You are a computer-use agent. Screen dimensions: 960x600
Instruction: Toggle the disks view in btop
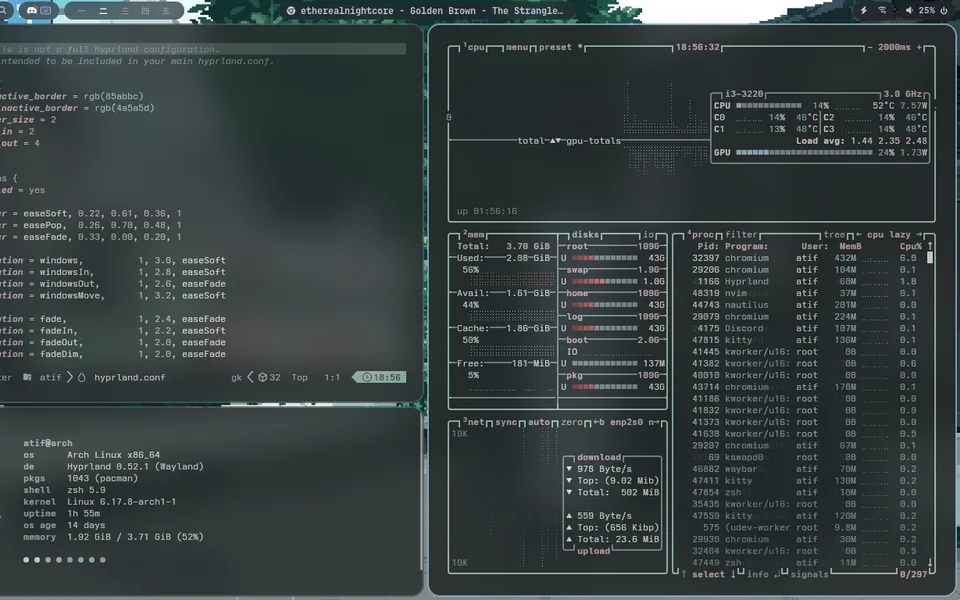point(585,234)
